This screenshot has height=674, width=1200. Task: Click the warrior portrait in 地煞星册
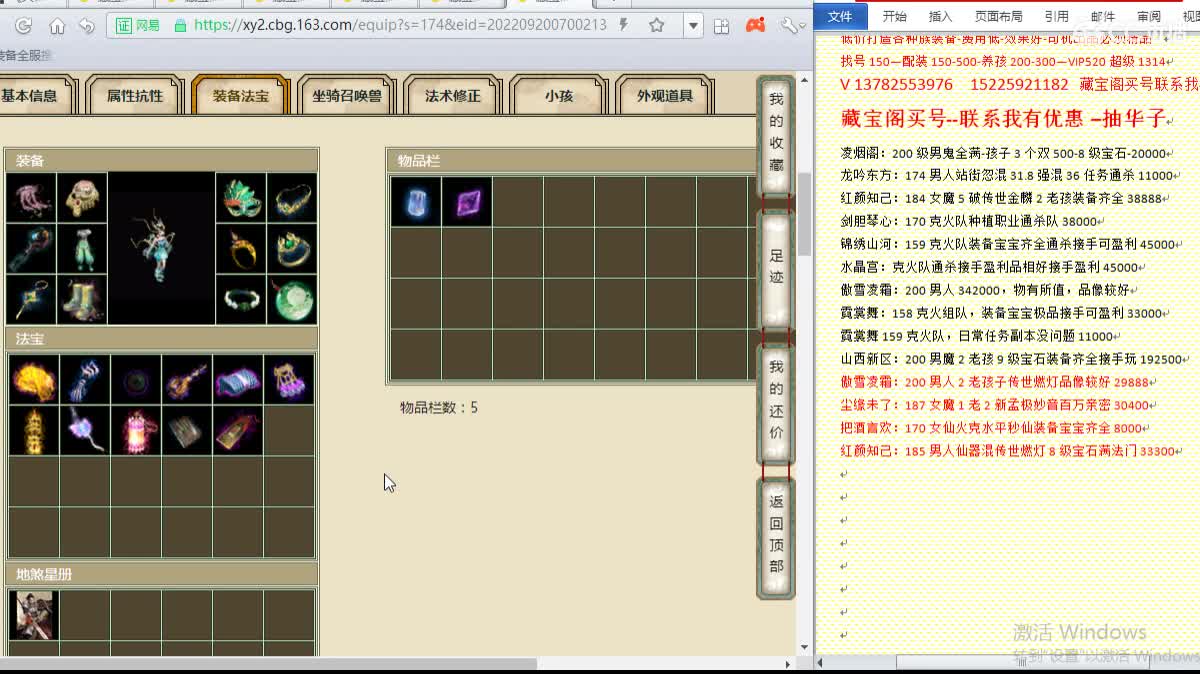coord(34,615)
